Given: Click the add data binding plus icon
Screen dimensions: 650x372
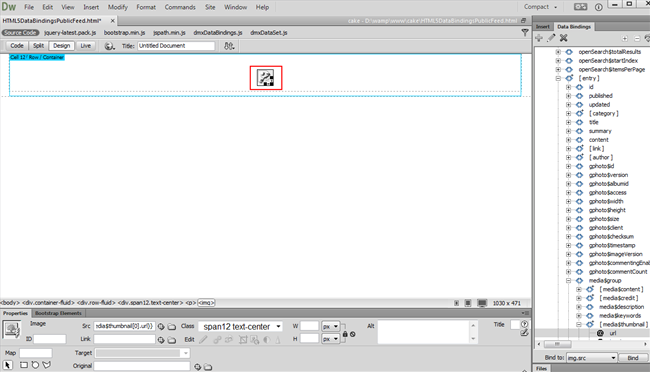Looking at the screenshot, I should [x=539, y=38].
